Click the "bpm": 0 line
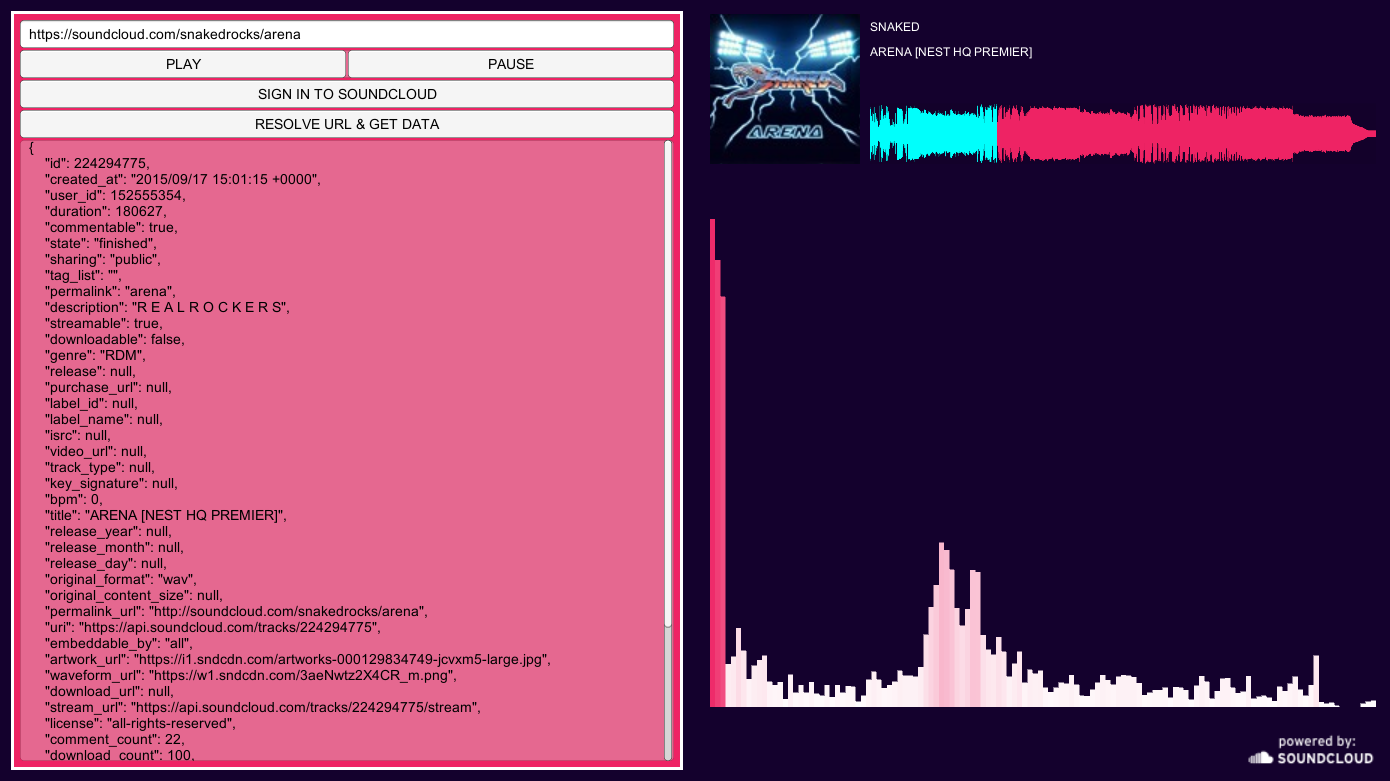This screenshot has width=1390, height=781. coord(73,499)
